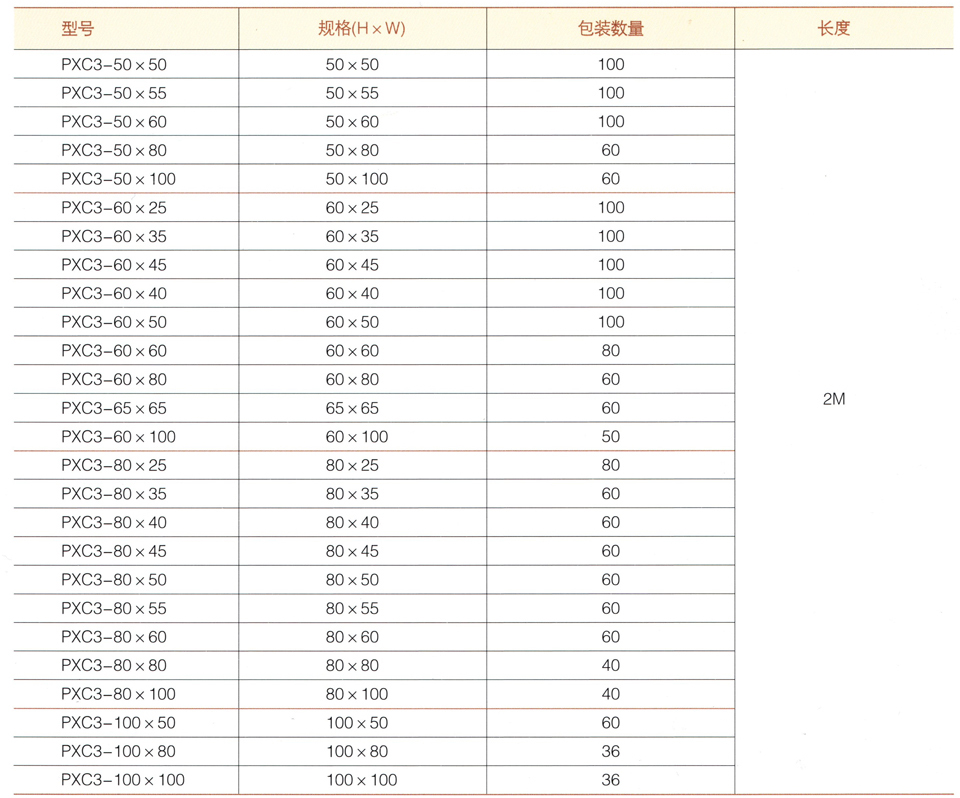Click spec cell 80×40
The height and width of the screenshot is (798, 960).
pos(352,522)
